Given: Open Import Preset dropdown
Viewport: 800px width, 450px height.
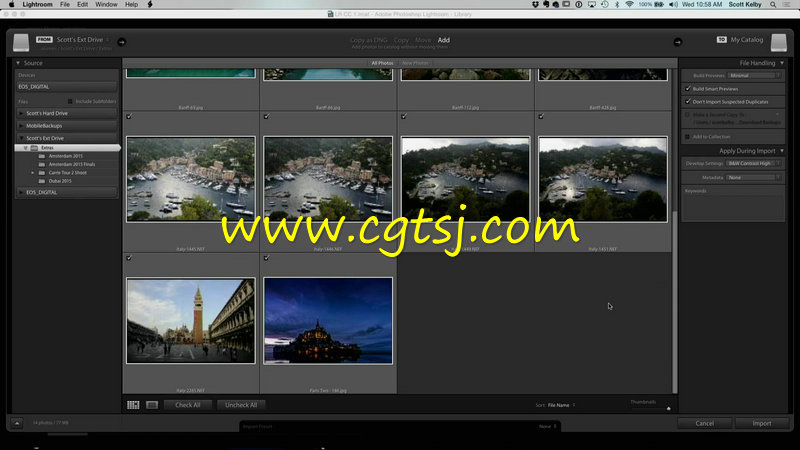Looking at the screenshot, I should (x=548, y=426).
